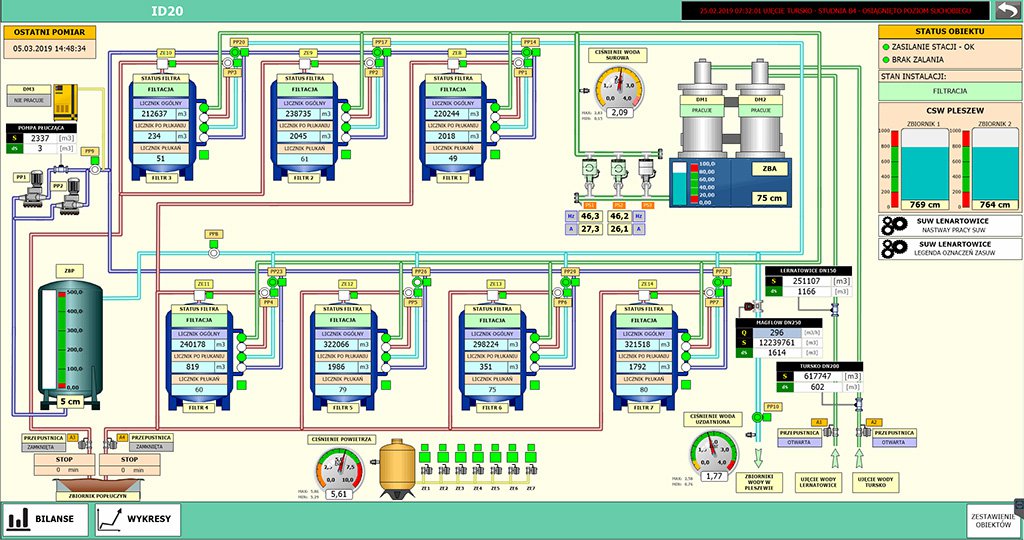Click Zbiorniki wody w Pleszewie label

pos(759,483)
